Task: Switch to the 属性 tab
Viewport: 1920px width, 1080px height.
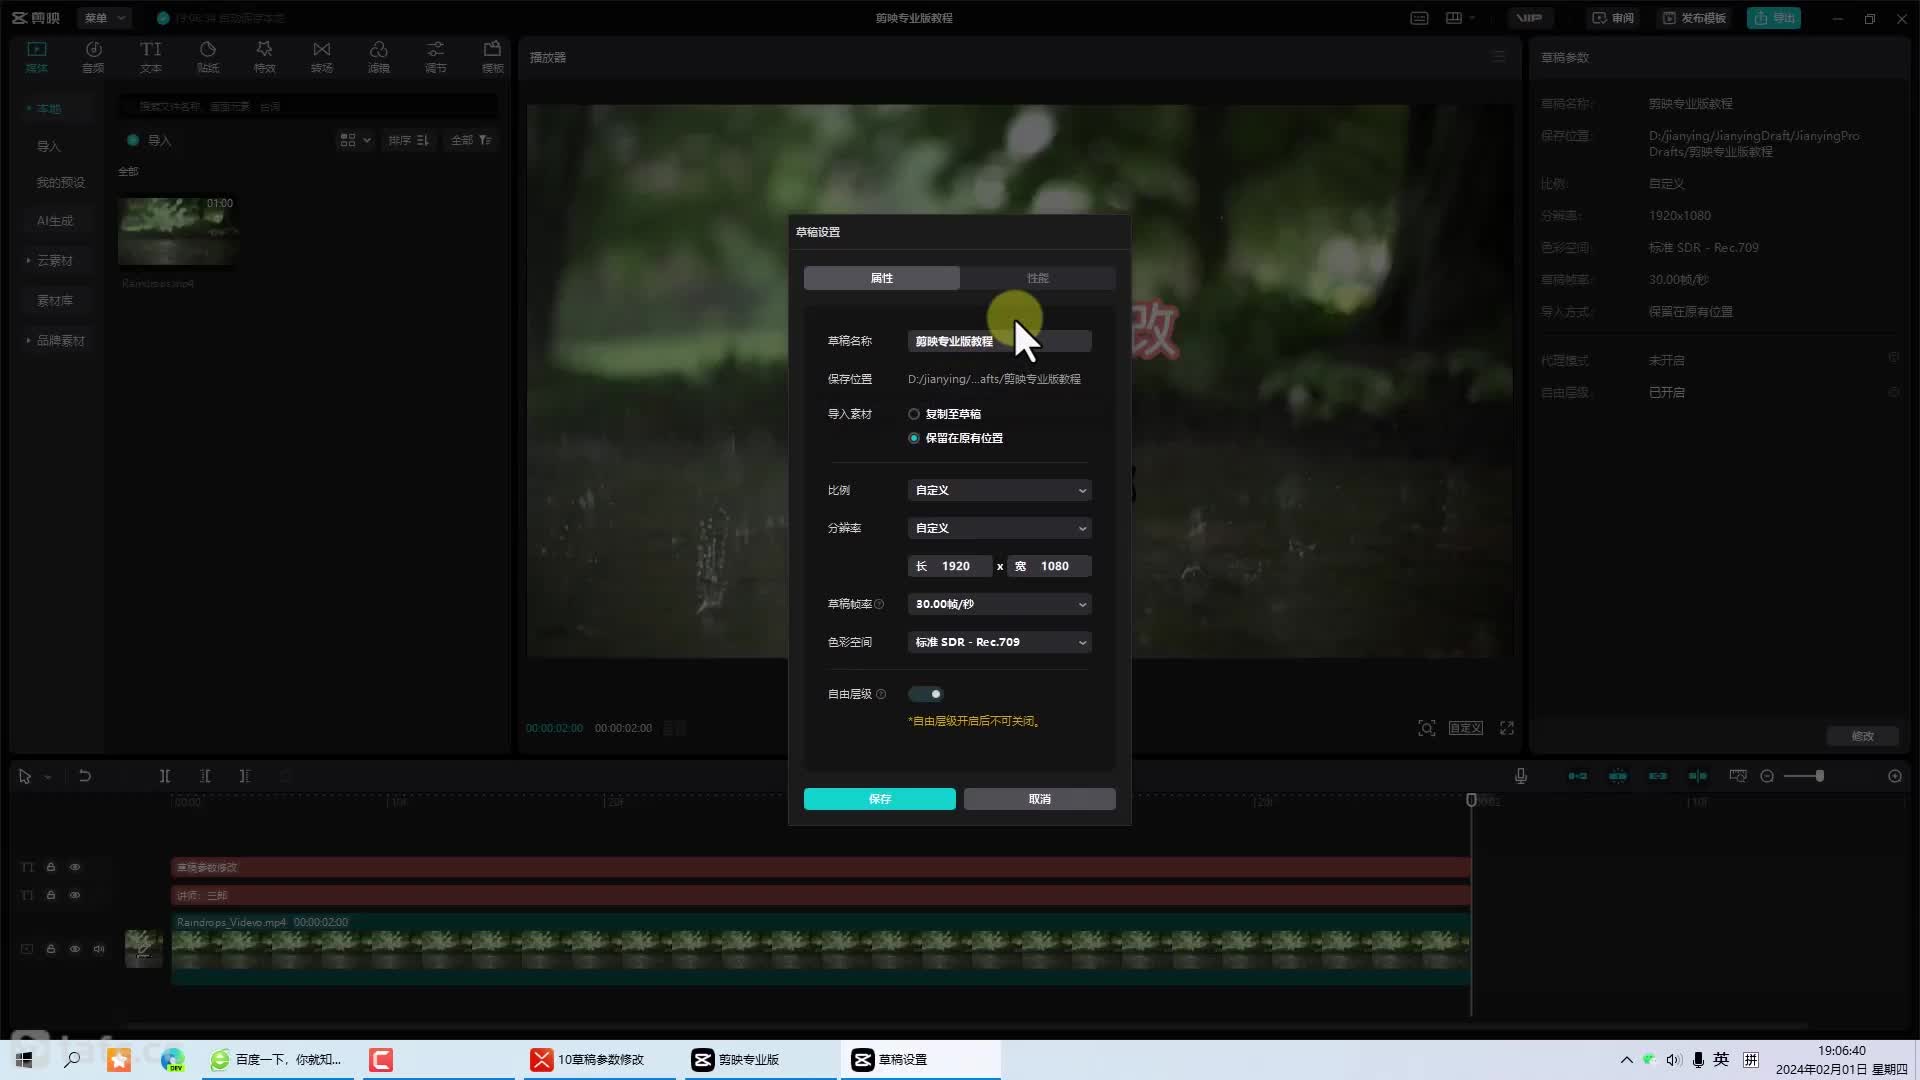Action: [x=882, y=278]
